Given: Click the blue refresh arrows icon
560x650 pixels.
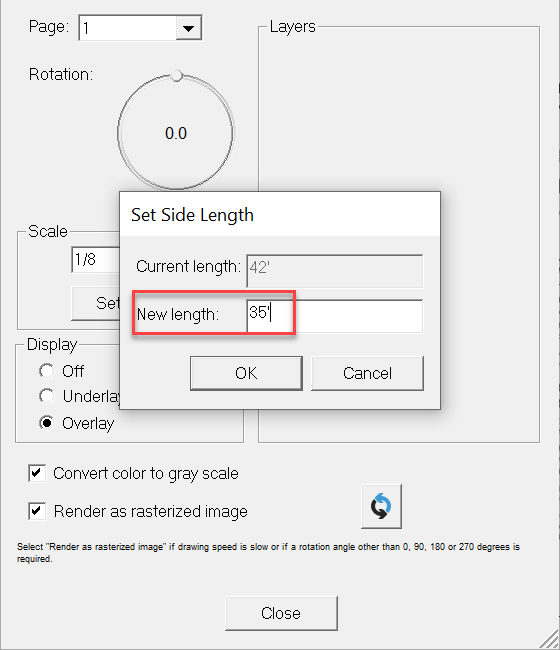Looking at the screenshot, I should 381,506.
